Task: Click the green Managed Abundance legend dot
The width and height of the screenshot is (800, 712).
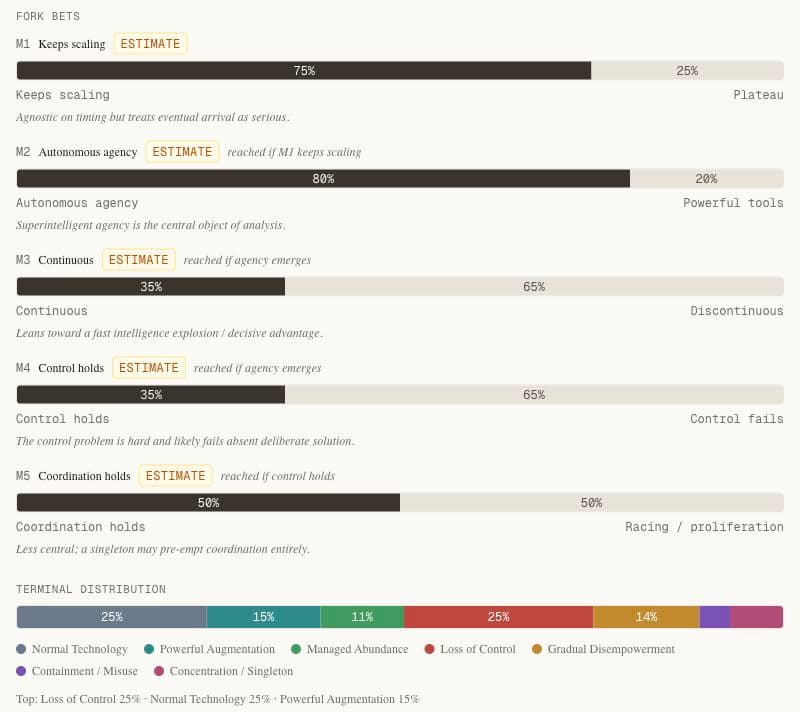Action: 296,649
